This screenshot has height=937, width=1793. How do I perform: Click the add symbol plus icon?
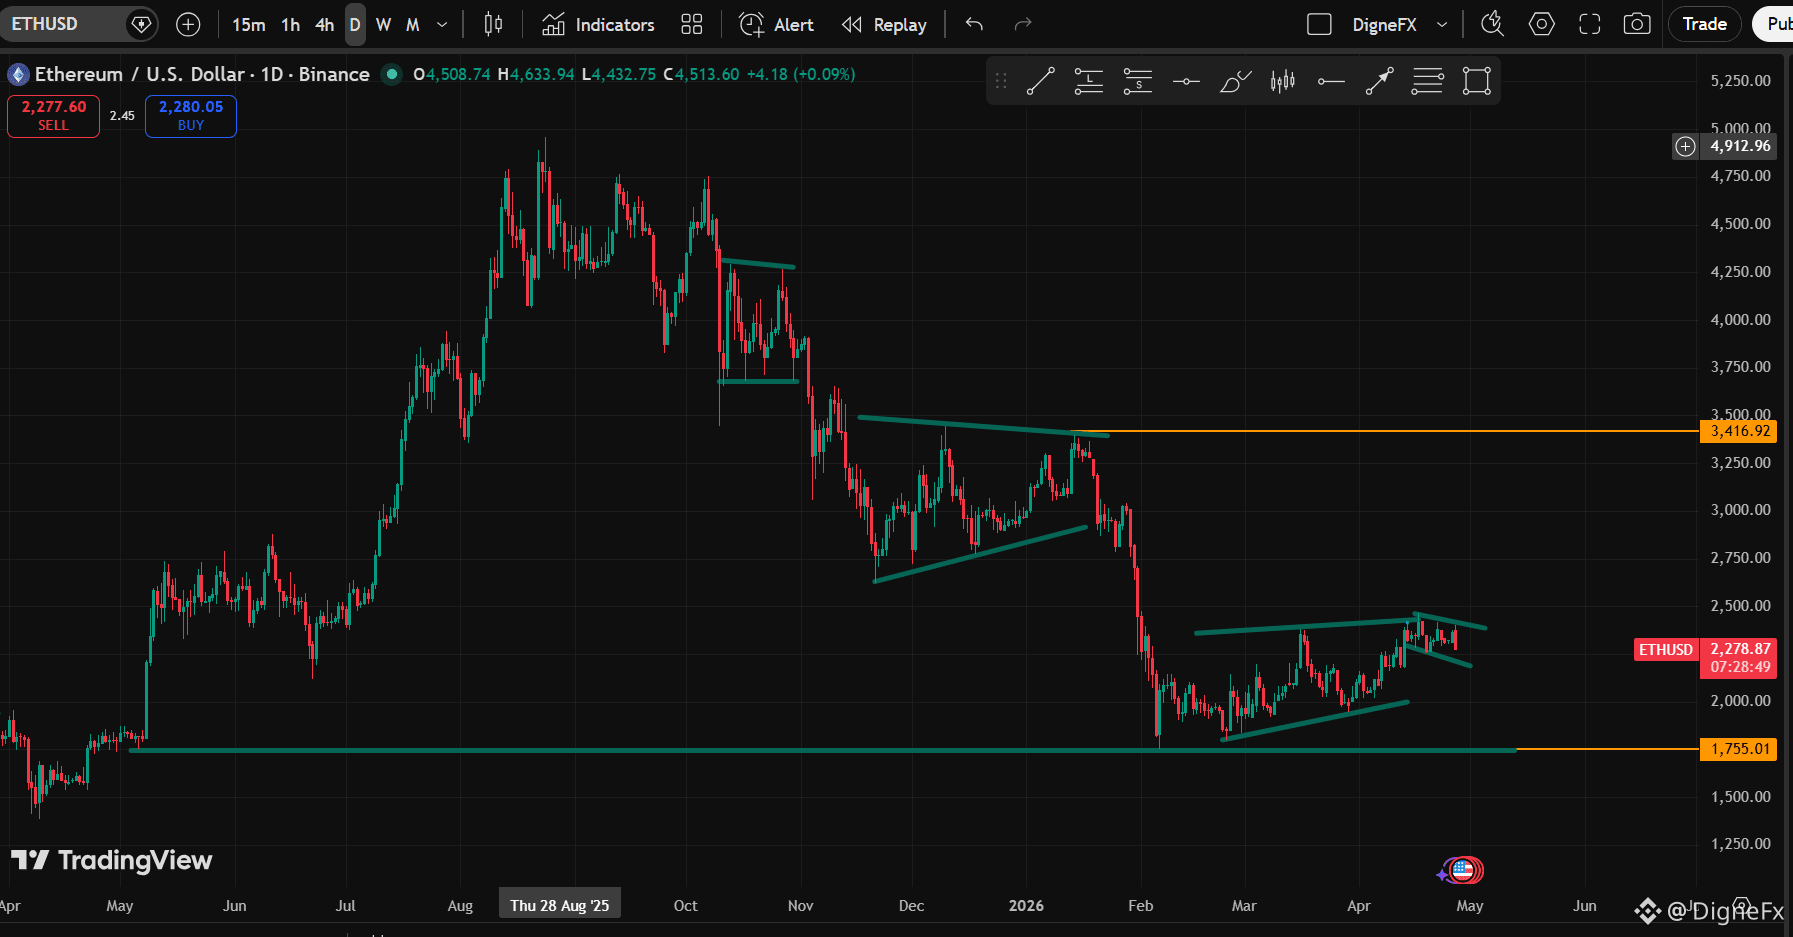click(x=188, y=24)
